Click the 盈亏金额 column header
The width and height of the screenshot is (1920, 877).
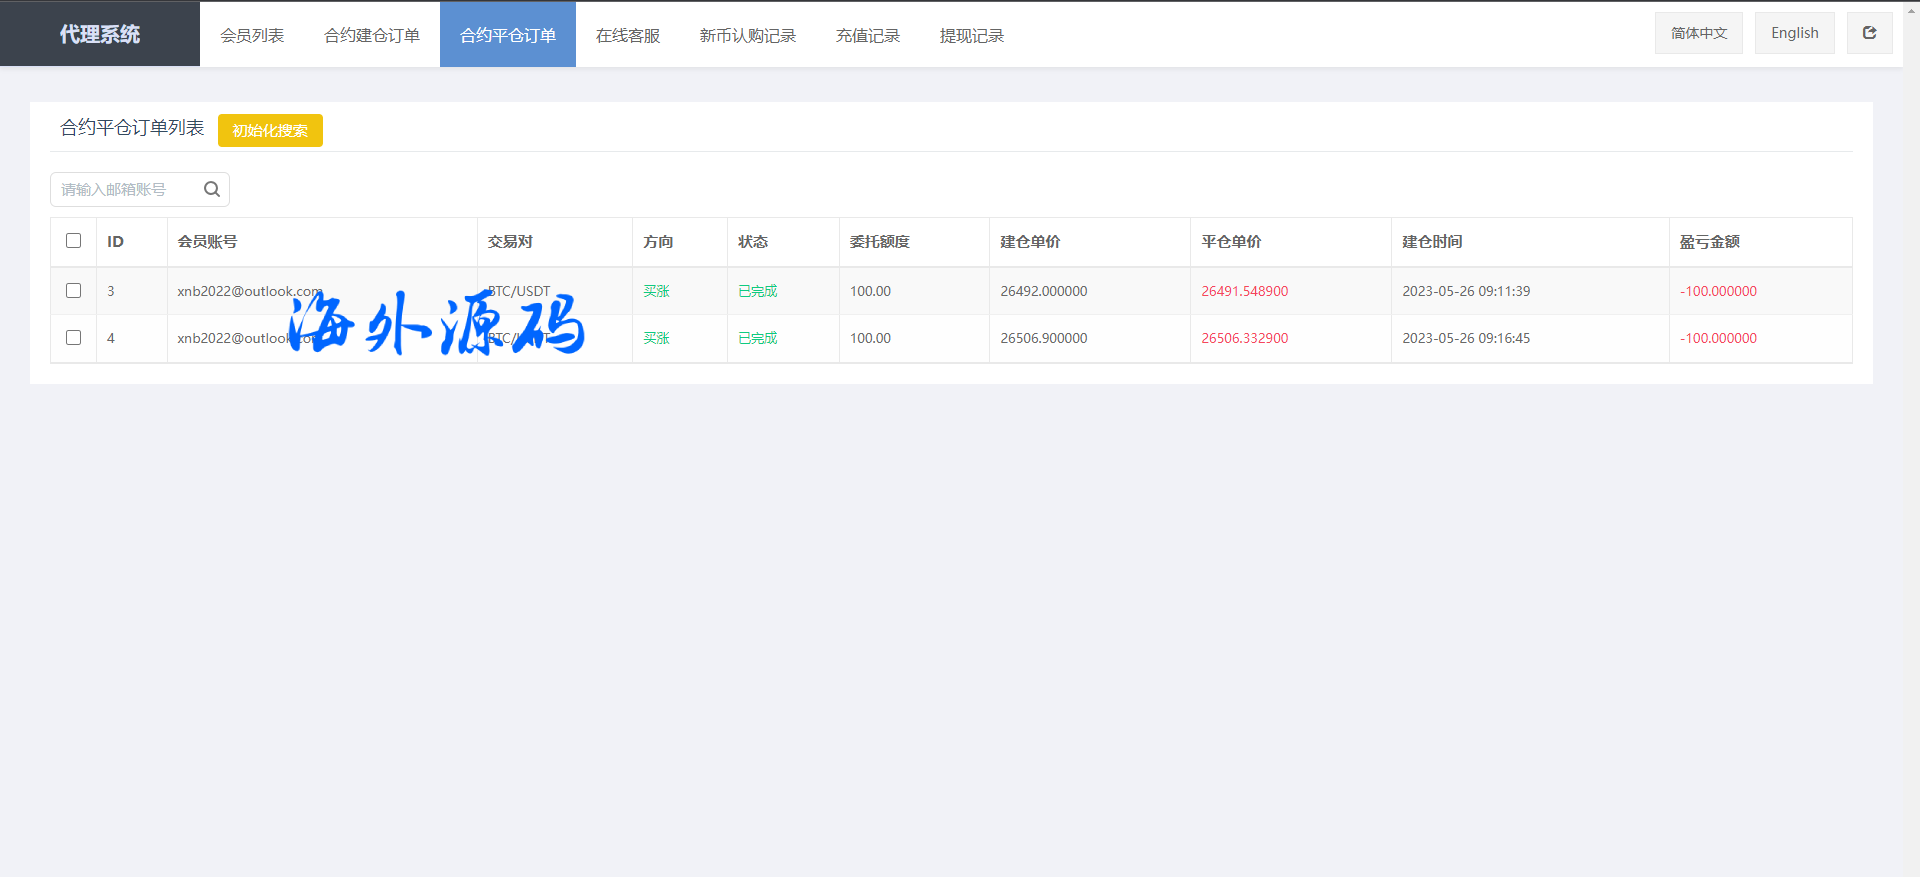tap(1710, 242)
